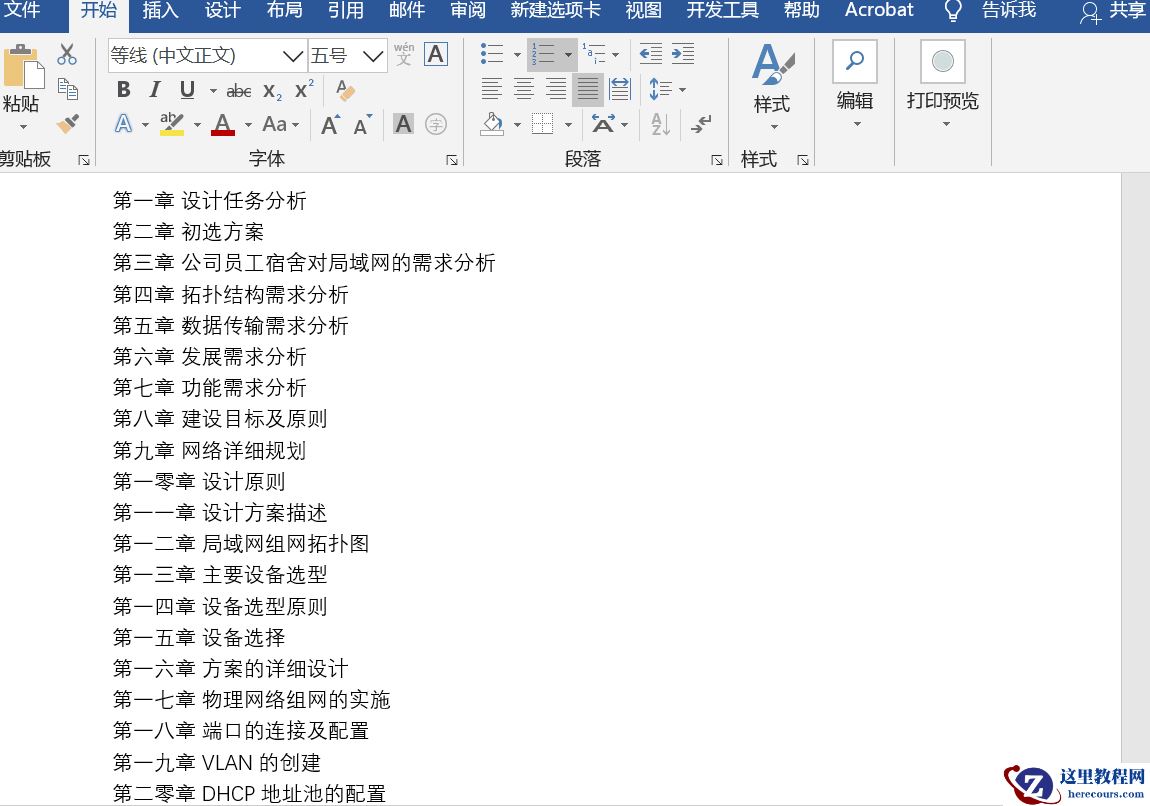The image size is (1150, 806).
Task: Apply yellow text highlight
Action: point(172,124)
